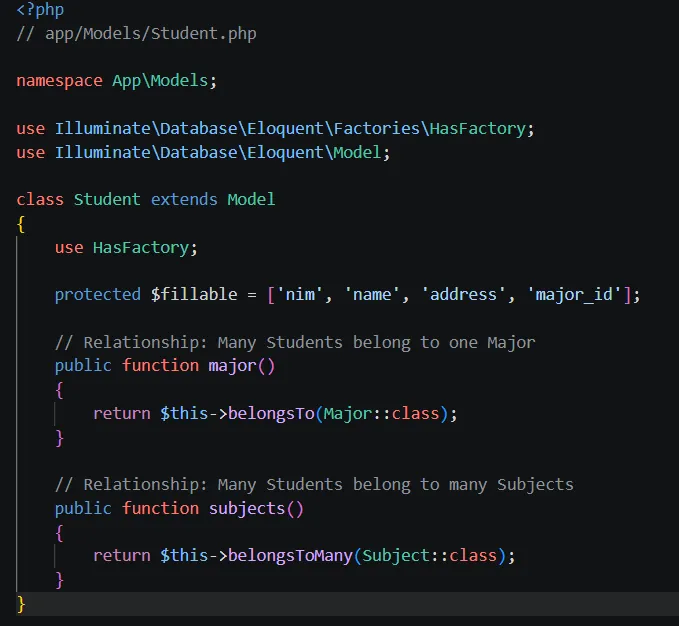This screenshot has height=626, width=679.
Task: Click the namespace keyword
Action: point(59,81)
